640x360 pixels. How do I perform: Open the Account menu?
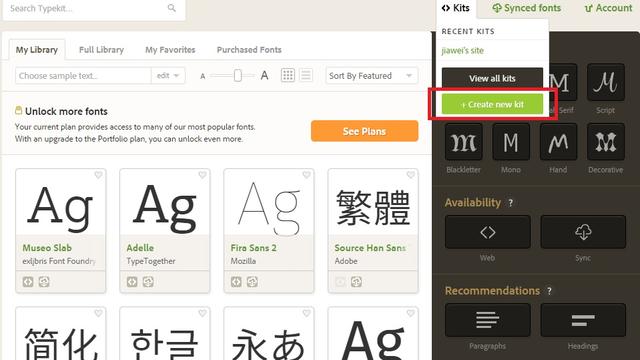coord(609,8)
